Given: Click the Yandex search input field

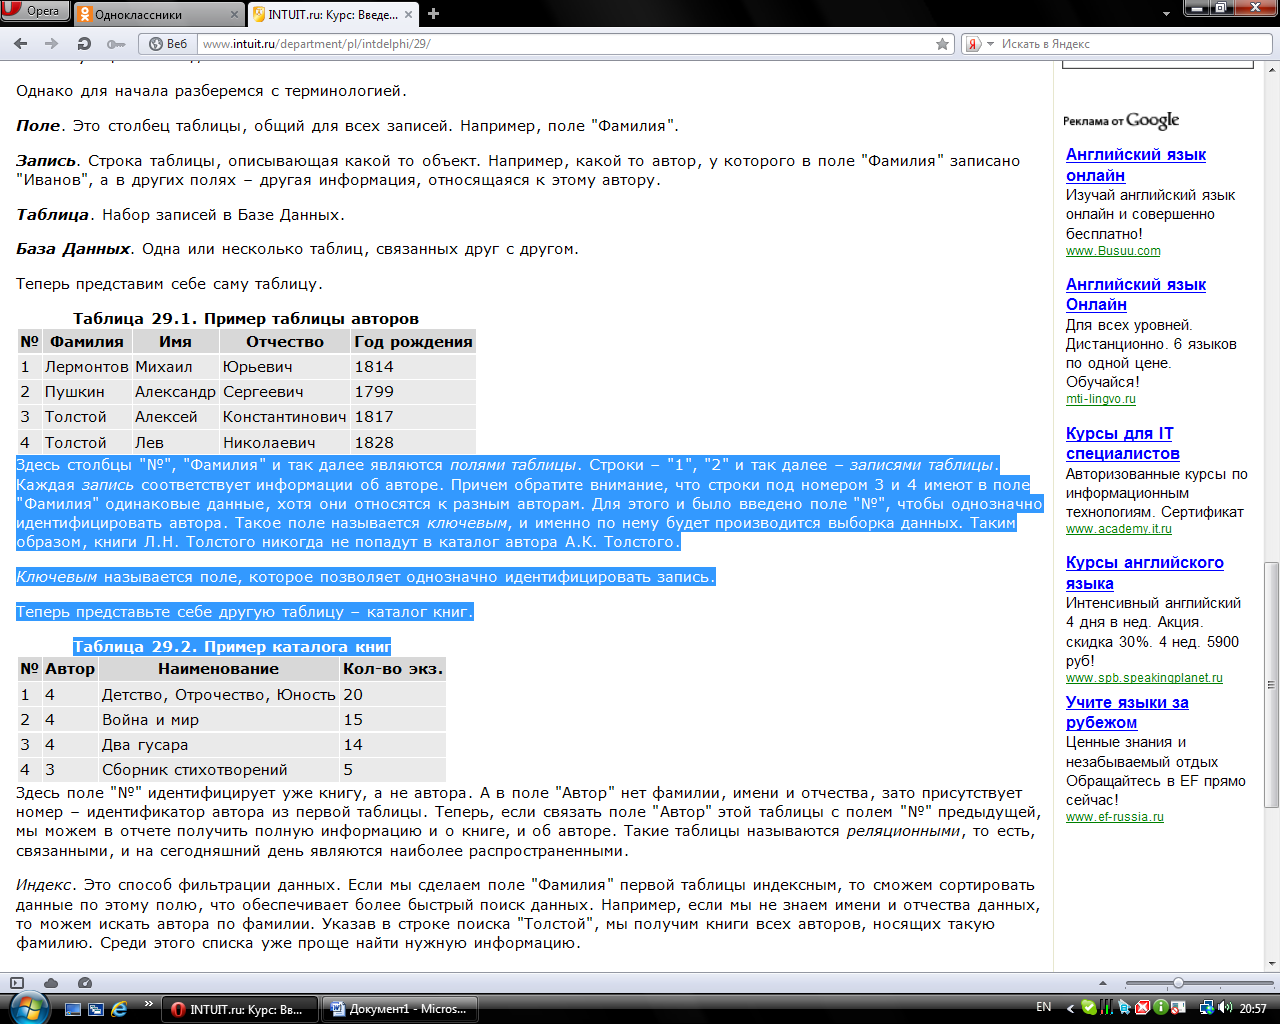Looking at the screenshot, I should [1134, 44].
